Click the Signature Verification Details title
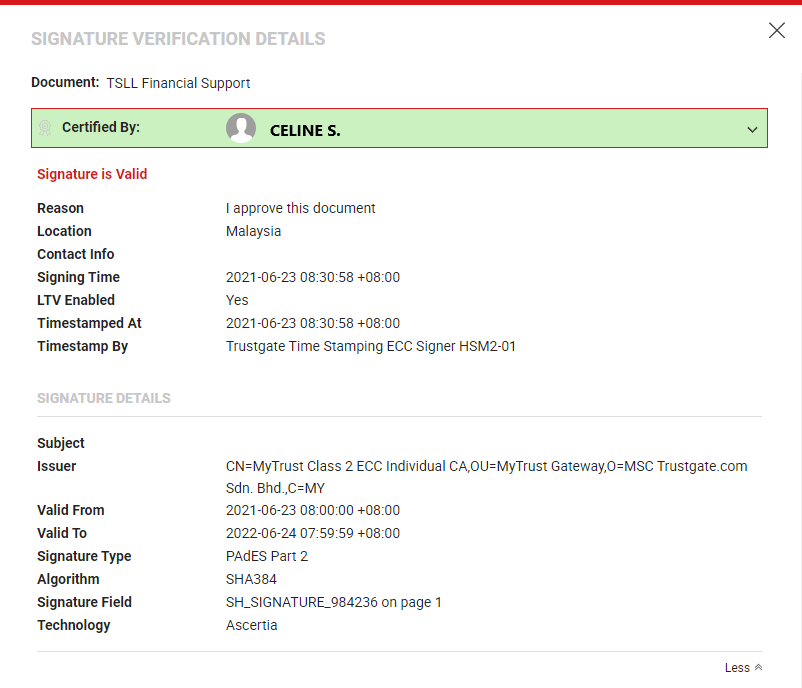The image size is (802, 688). tap(178, 39)
